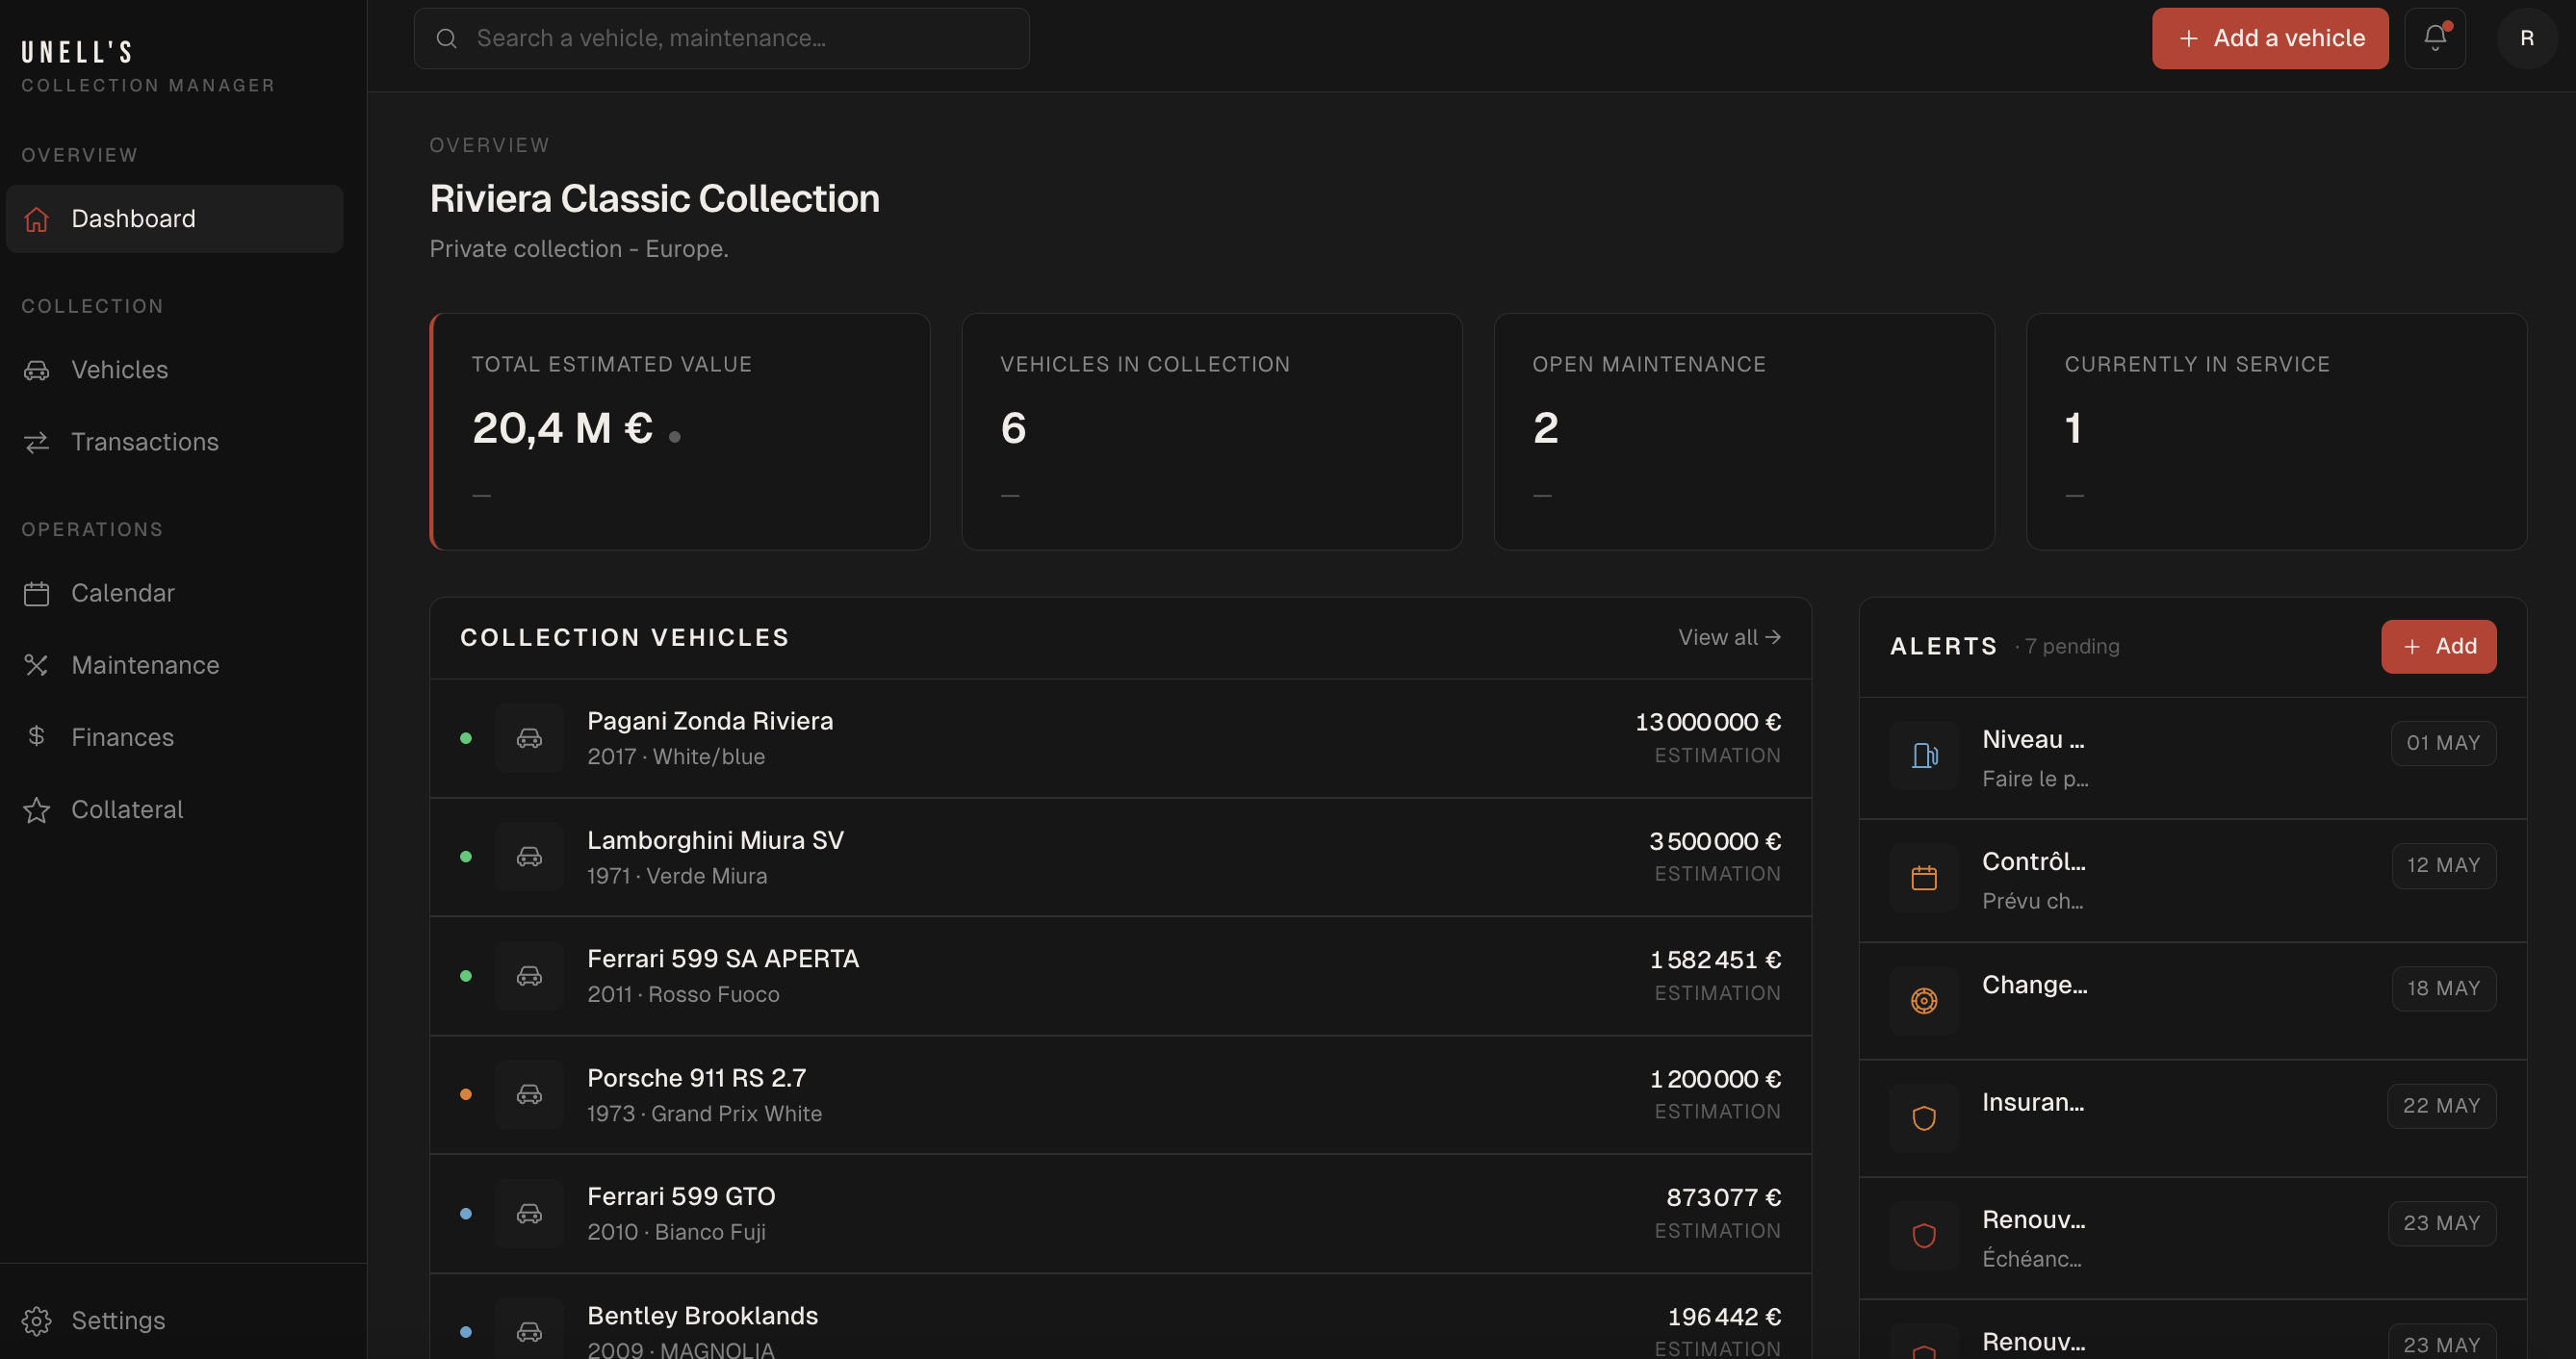Open Bentley Brooklands row

tap(1120, 1318)
